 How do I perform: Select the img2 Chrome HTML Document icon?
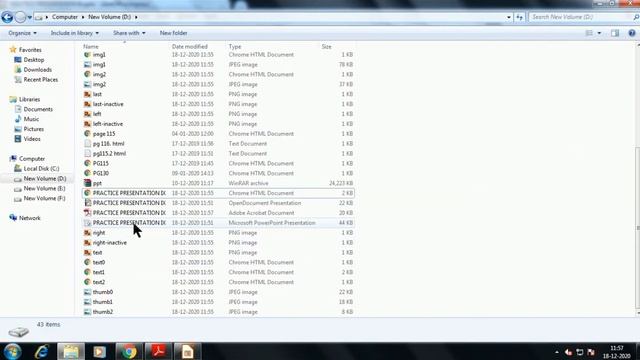(87, 74)
